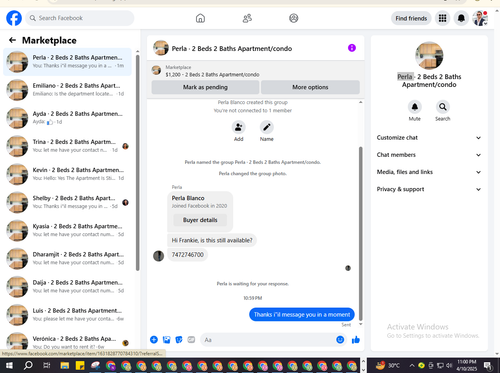Open the account profile picture menu
500x373 pixels.
tap(480, 18)
